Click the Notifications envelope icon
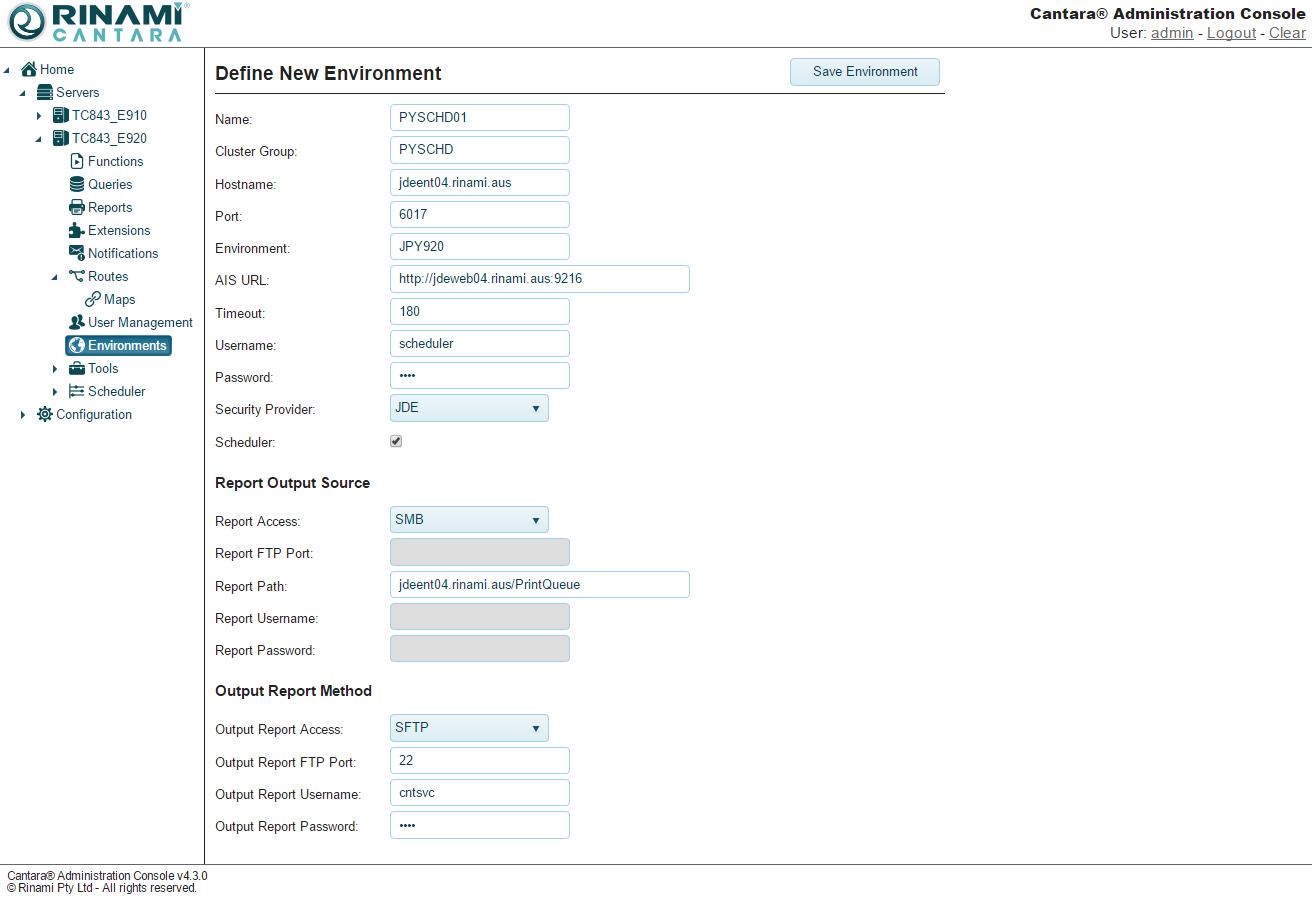Image resolution: width=1312 pixels, height=906 pixels. 77,253
